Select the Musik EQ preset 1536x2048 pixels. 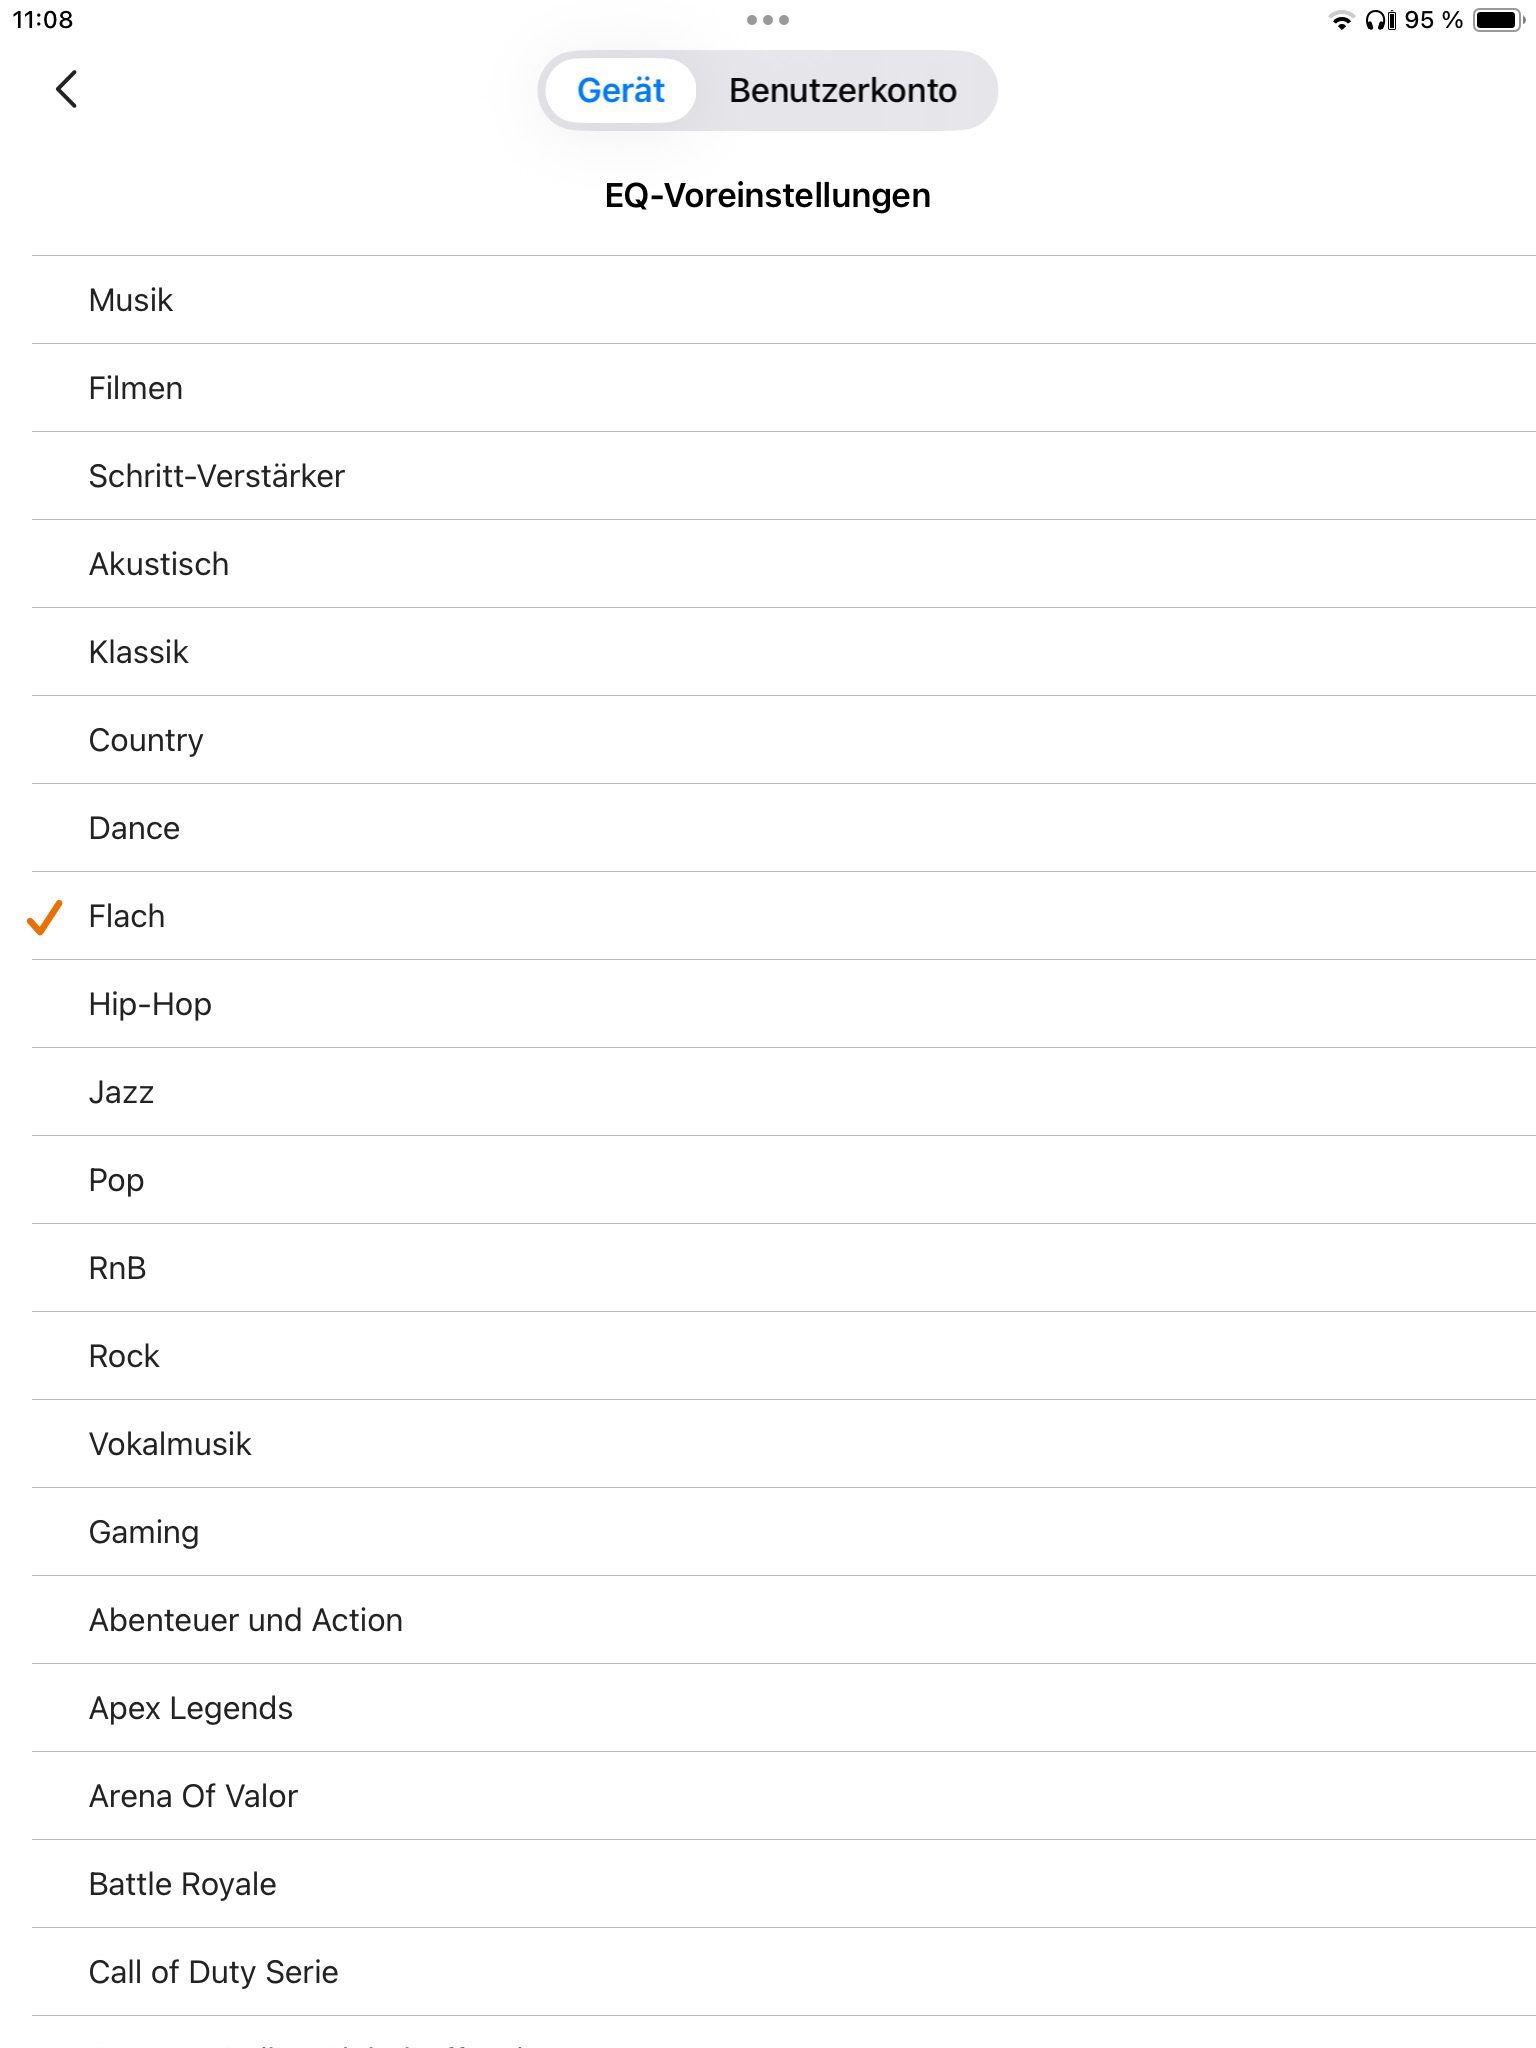[131, 300]
